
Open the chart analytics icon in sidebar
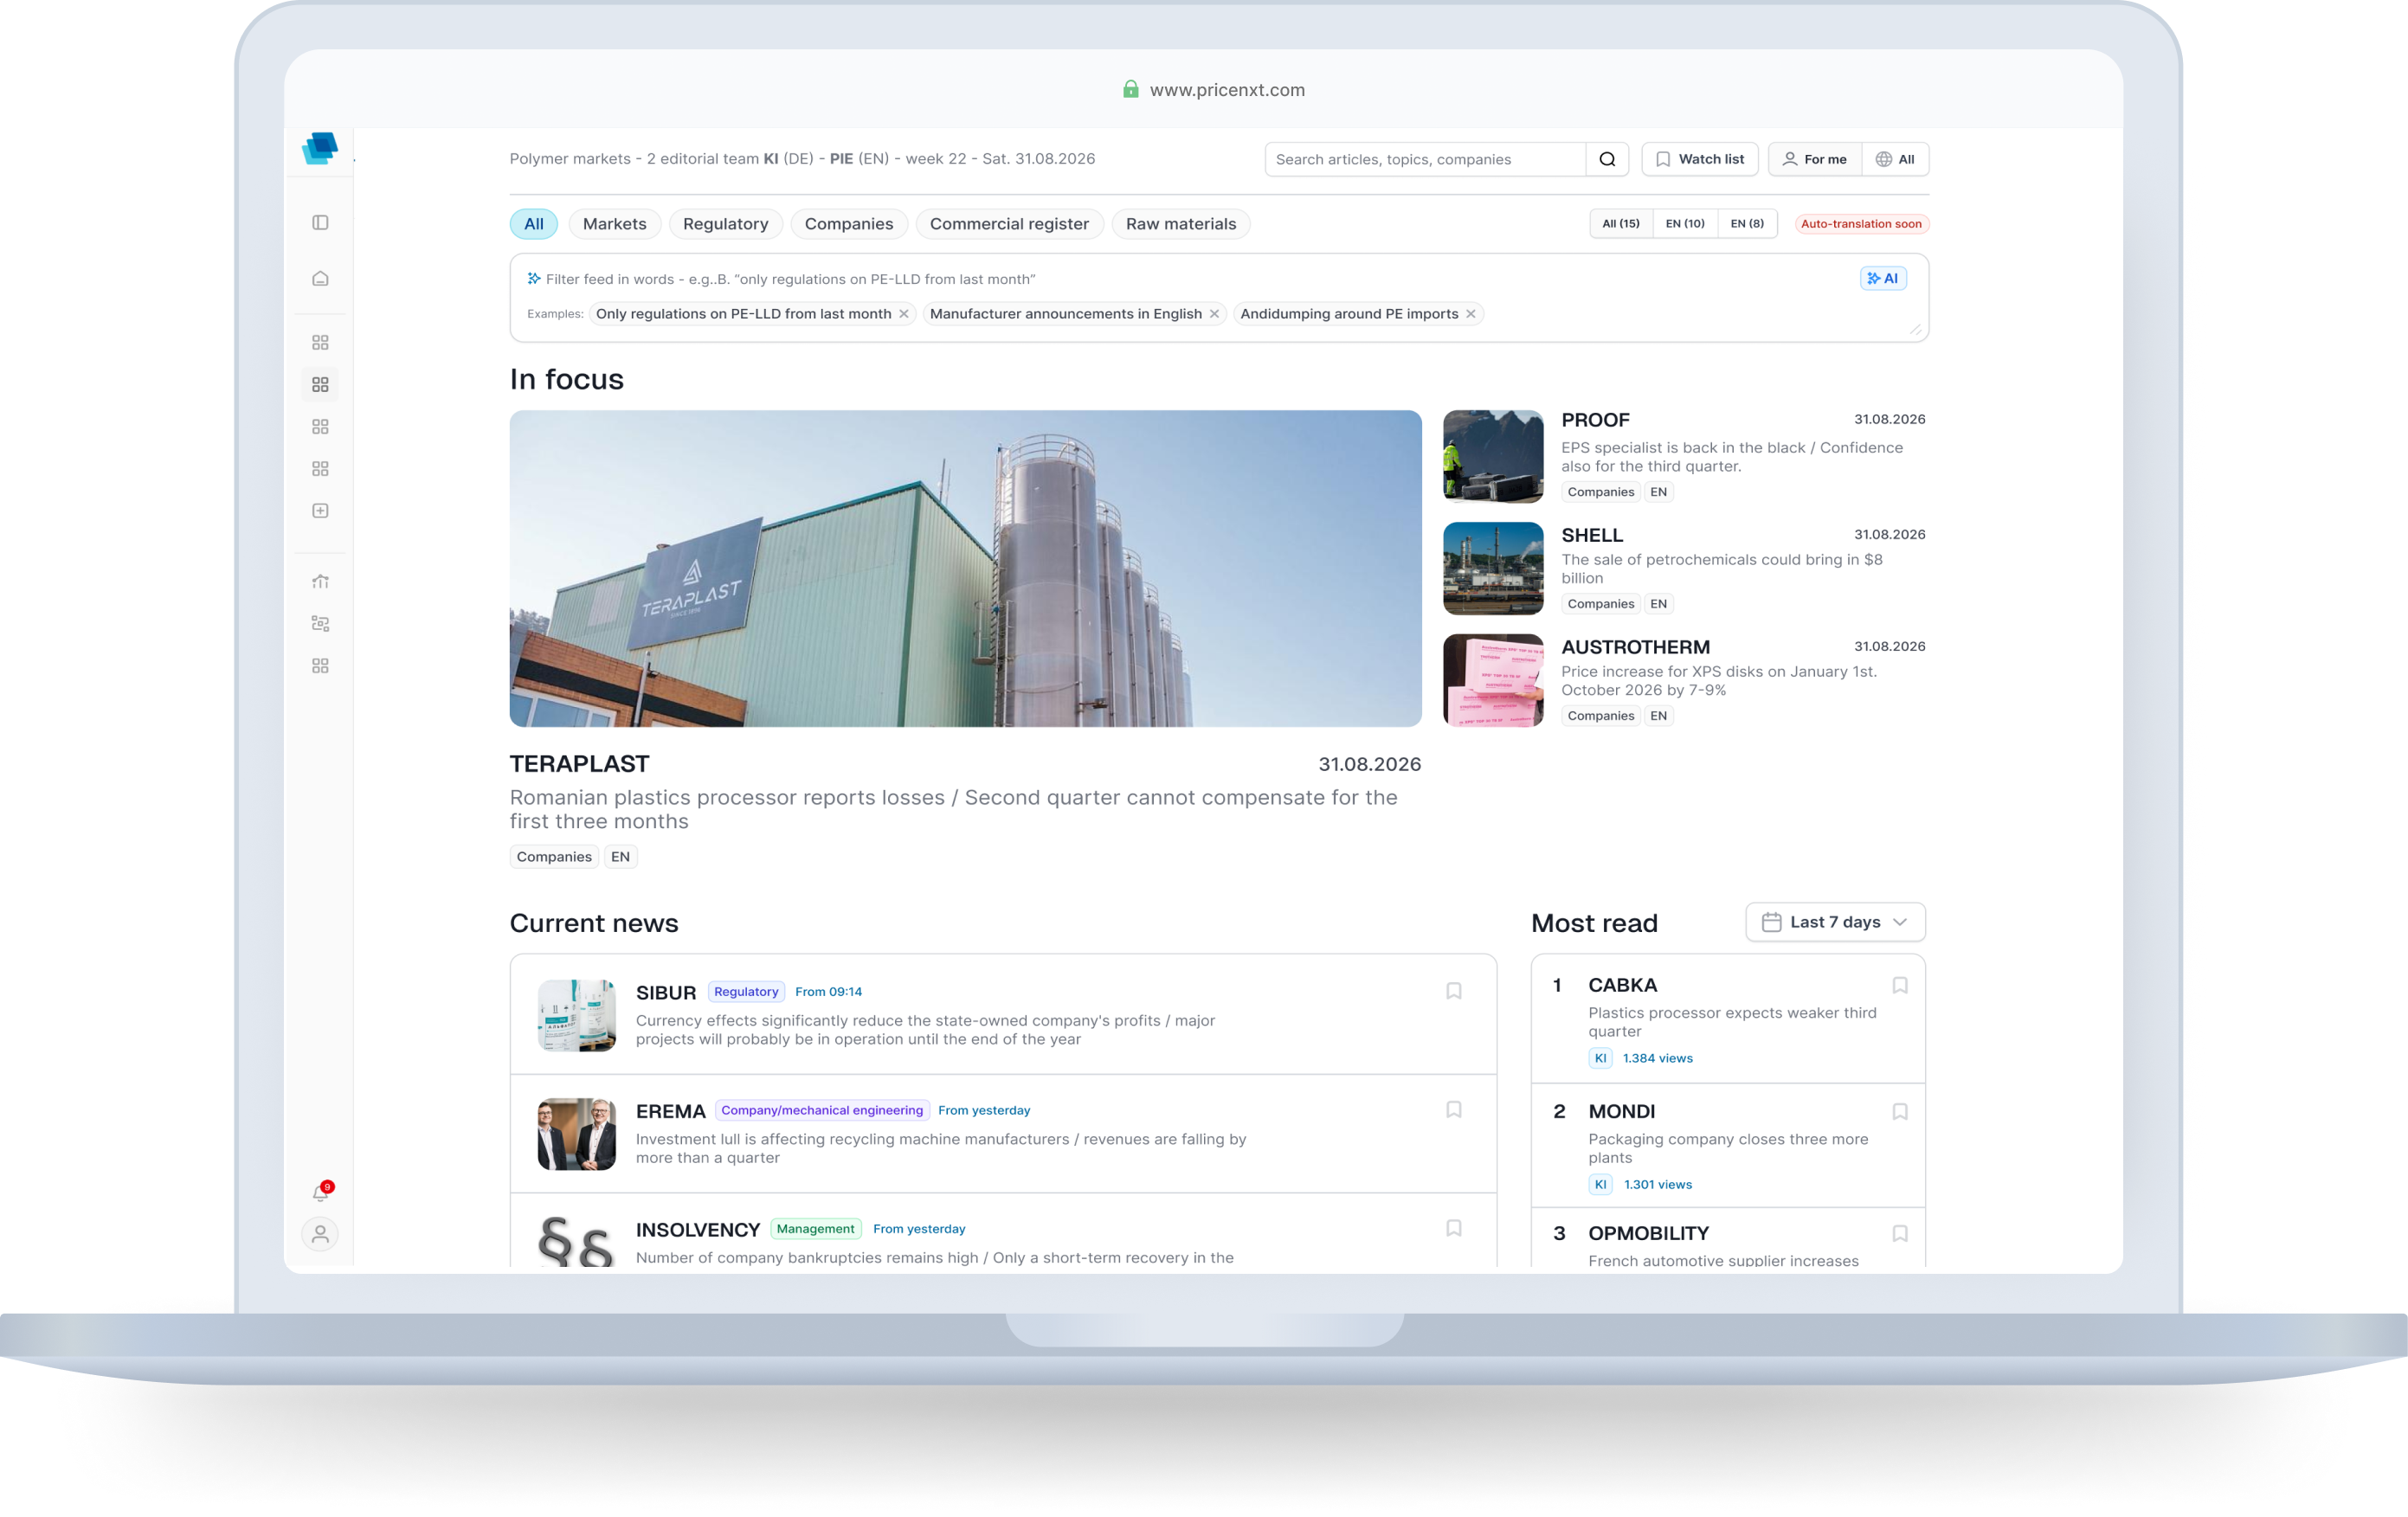(320, 581)
